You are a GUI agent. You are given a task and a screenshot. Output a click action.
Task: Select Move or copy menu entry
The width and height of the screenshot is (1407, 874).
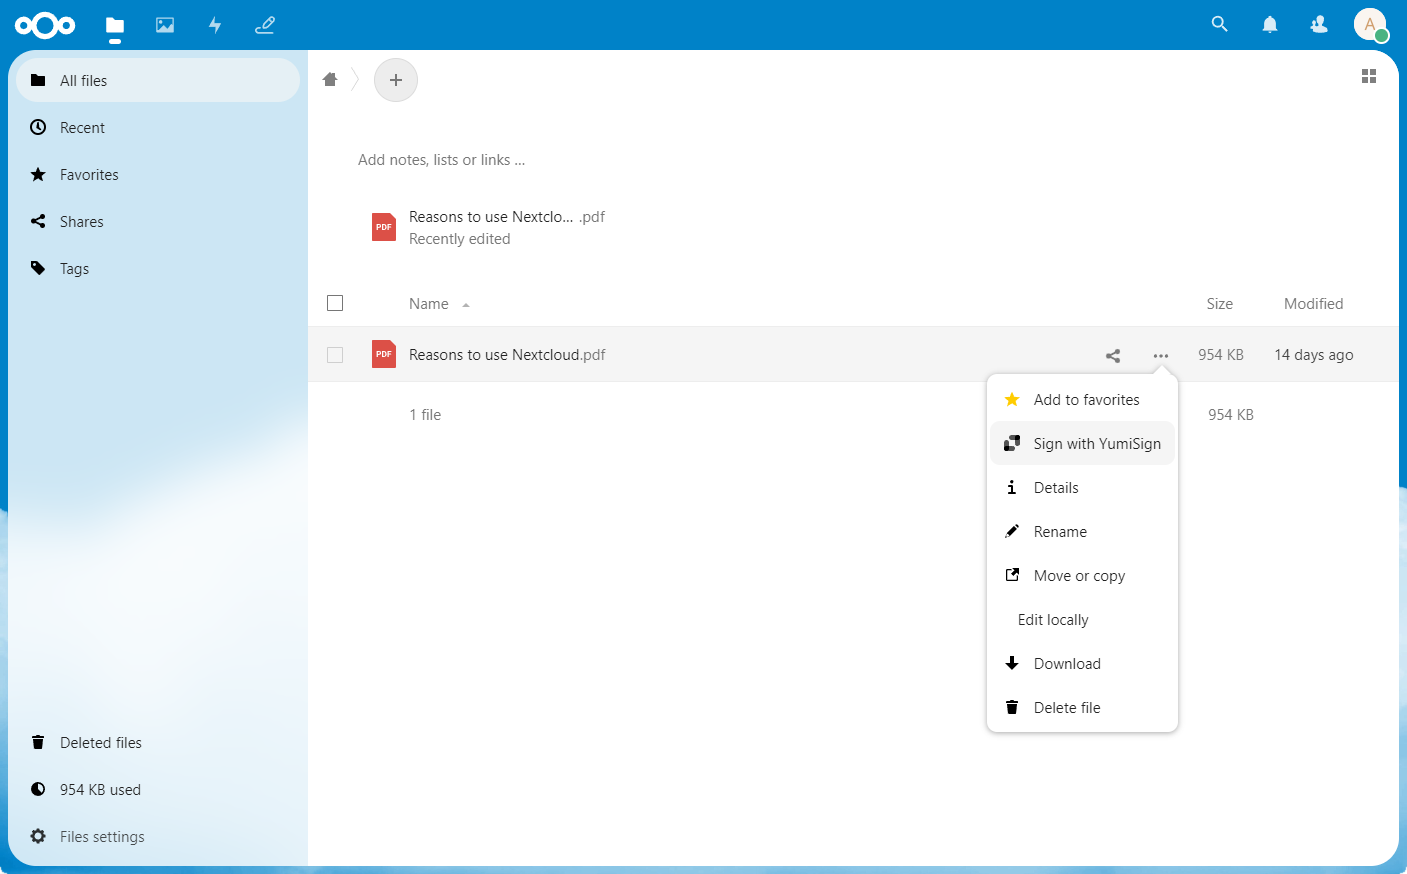click(x=1082, y=576)
